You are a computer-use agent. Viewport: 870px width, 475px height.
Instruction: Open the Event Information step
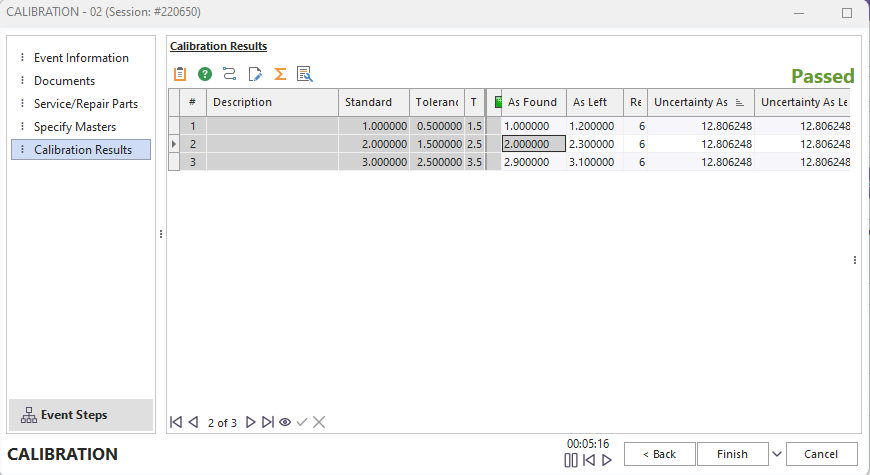coord(81,58)
